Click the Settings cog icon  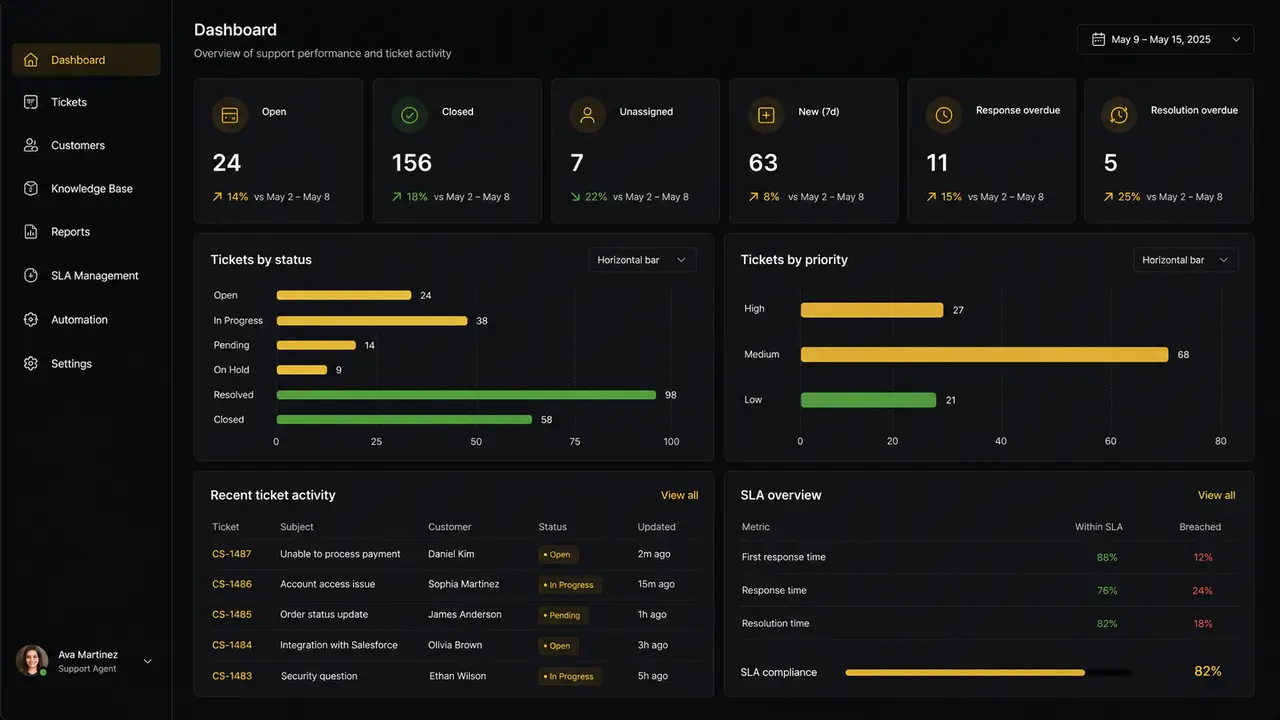[31, 364]
